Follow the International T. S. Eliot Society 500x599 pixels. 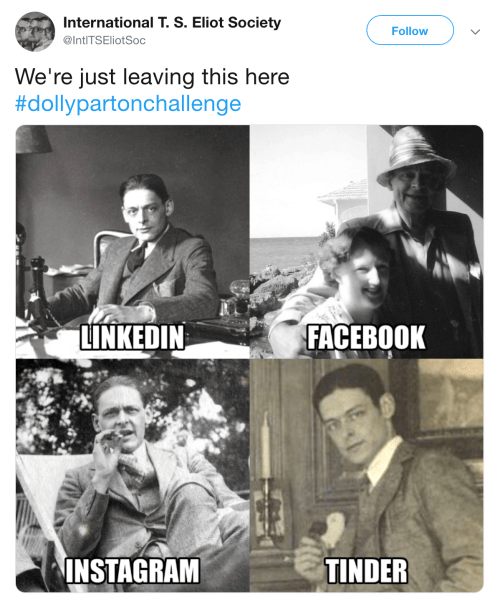coord(410,31)
